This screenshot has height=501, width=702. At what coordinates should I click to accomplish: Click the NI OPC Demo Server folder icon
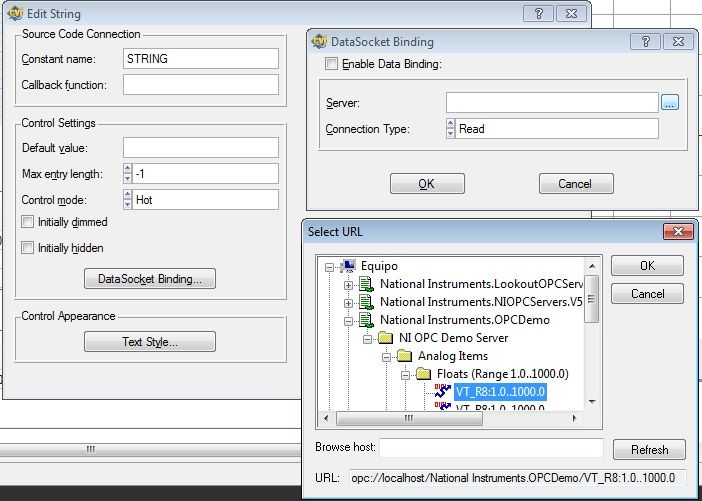pyautogui.click(x=385, y=338)
